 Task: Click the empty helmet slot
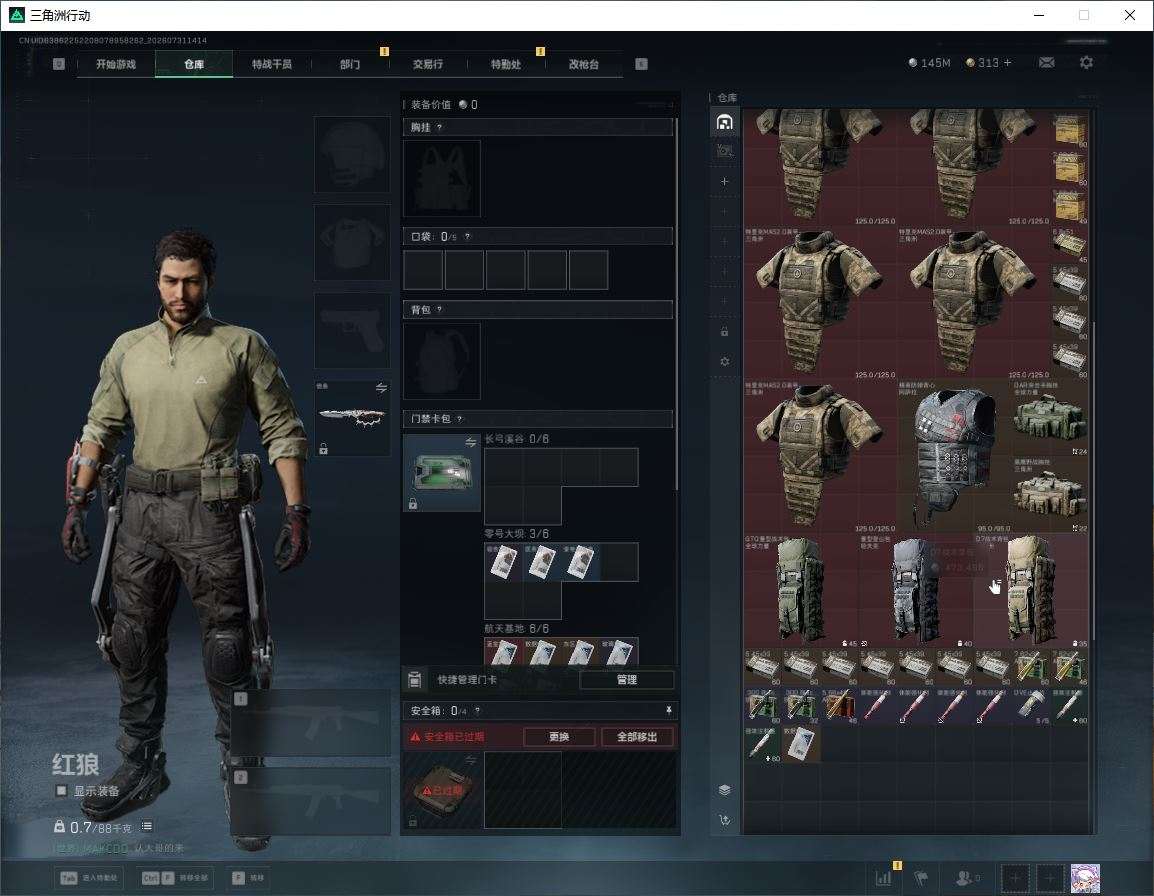[x=352, y=155]
